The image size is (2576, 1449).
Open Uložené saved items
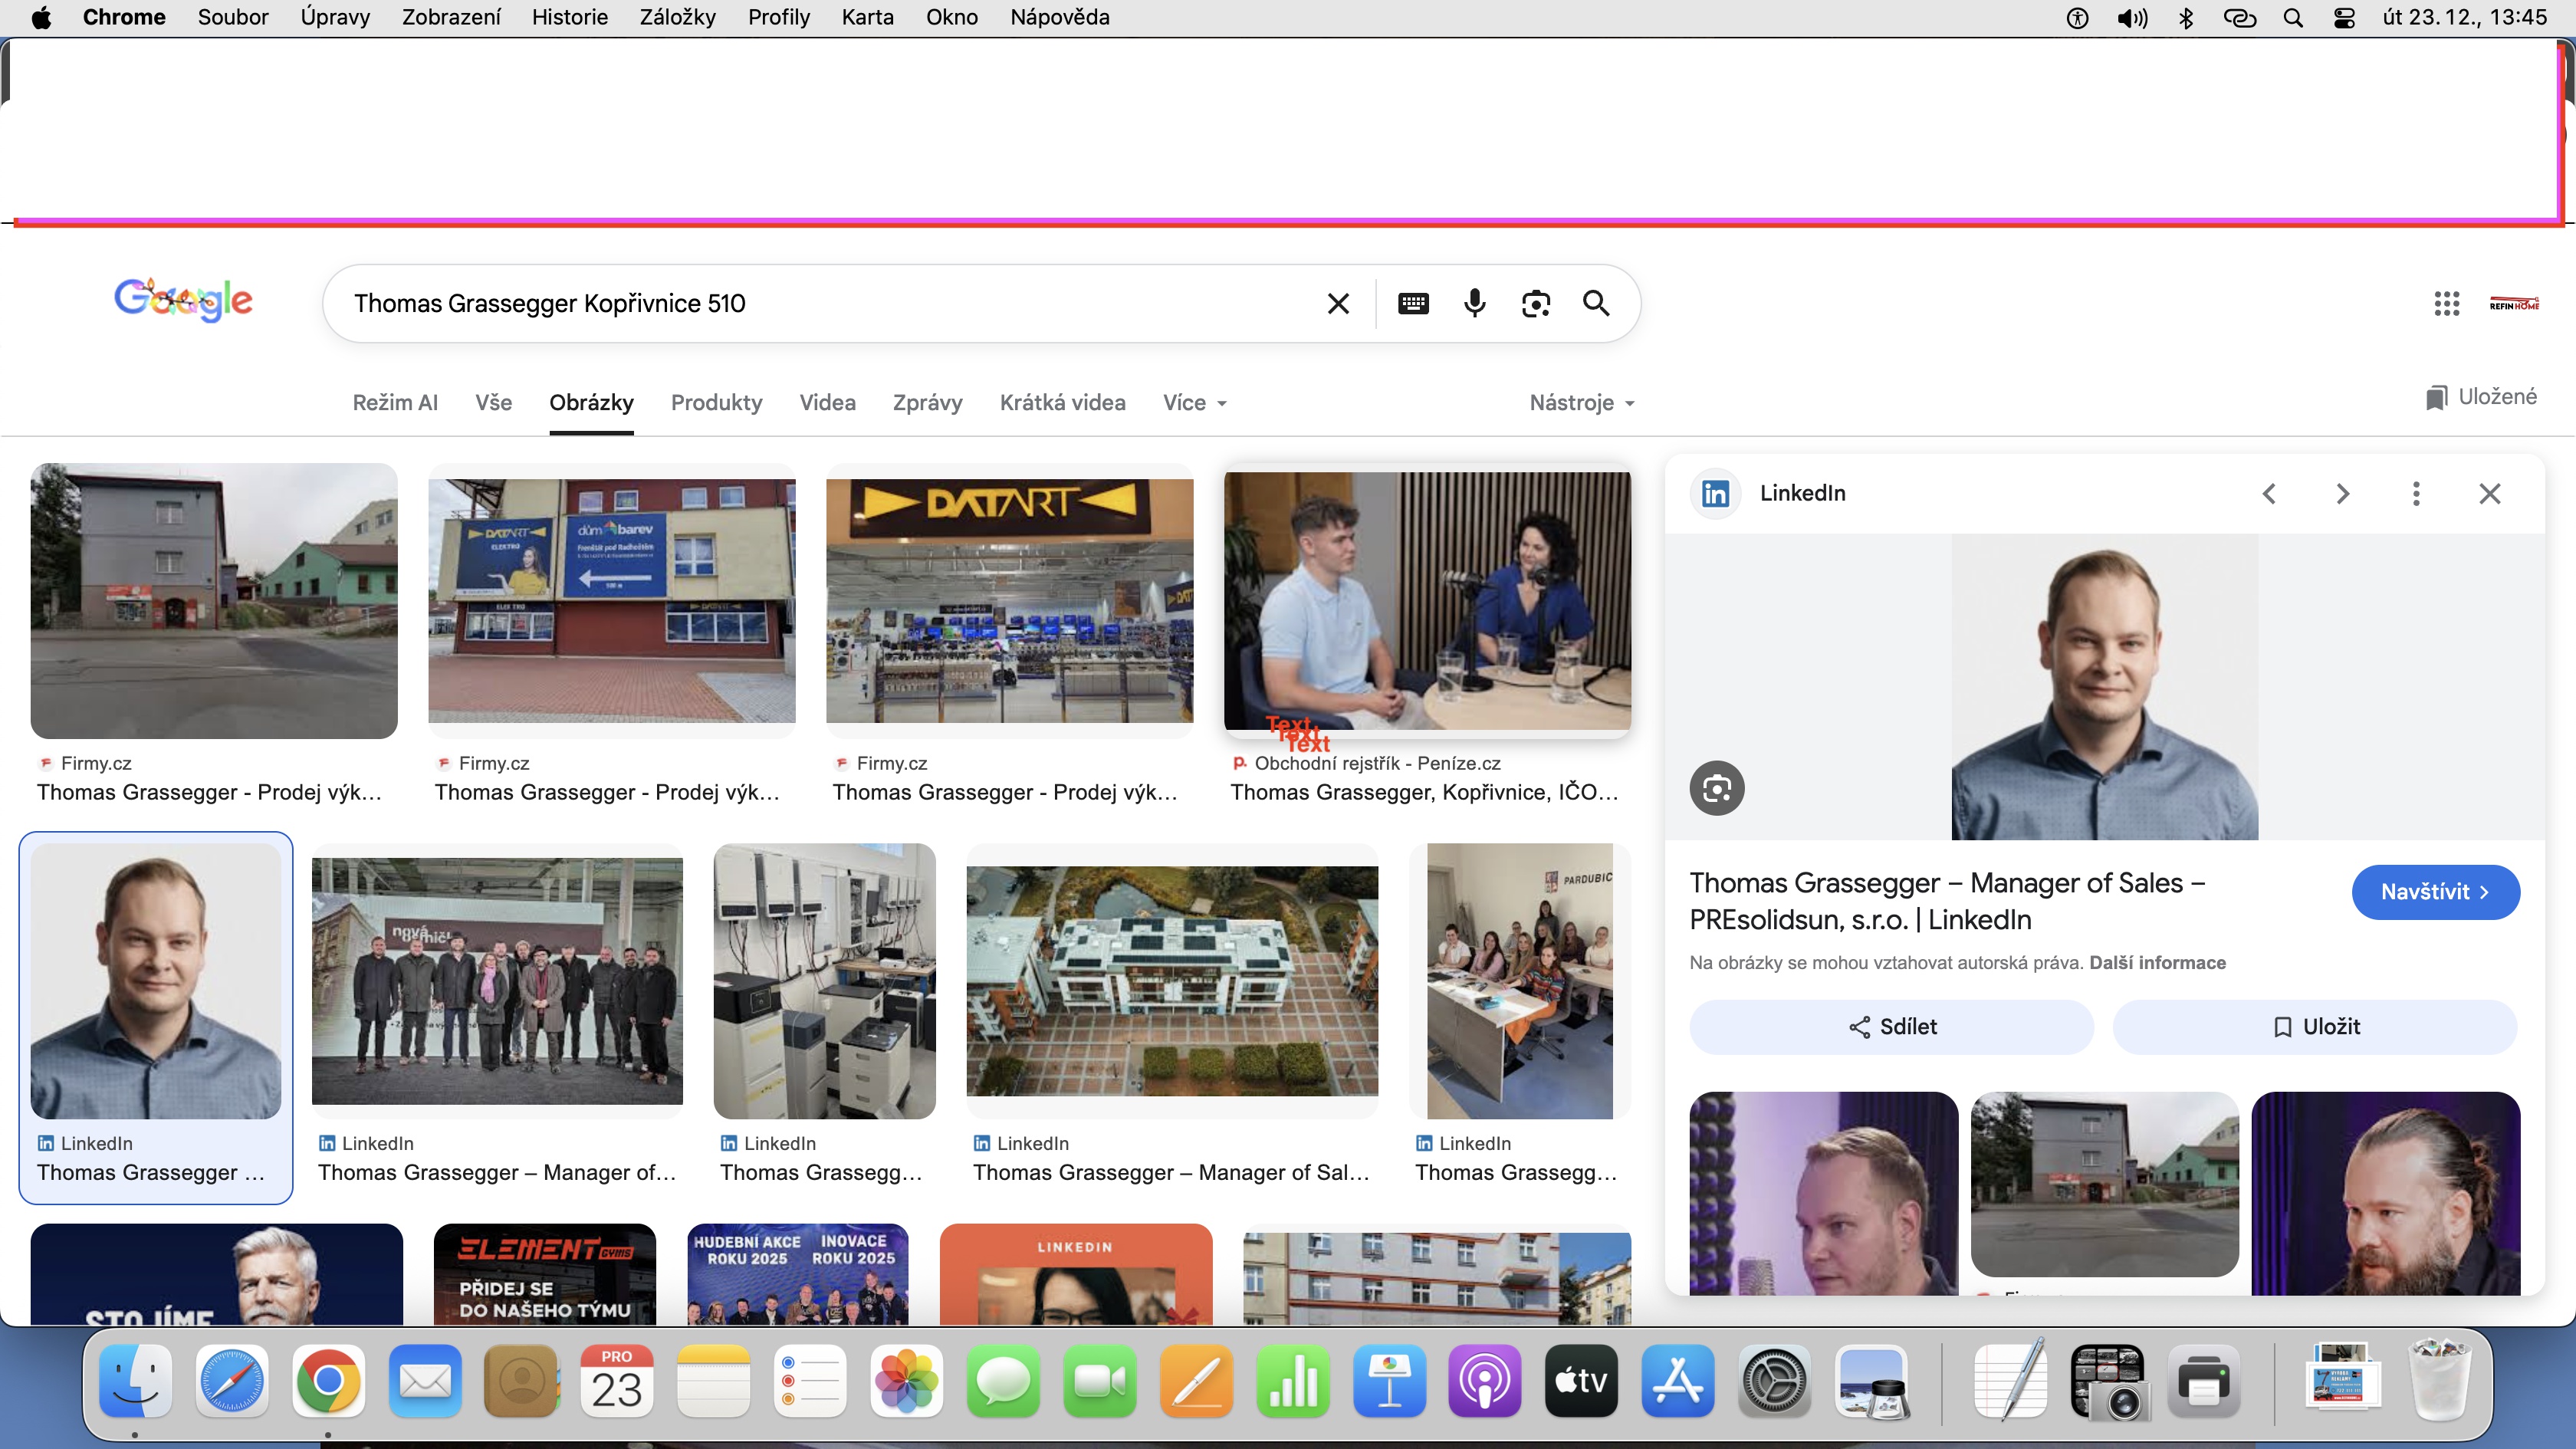tap(2481, 397)
